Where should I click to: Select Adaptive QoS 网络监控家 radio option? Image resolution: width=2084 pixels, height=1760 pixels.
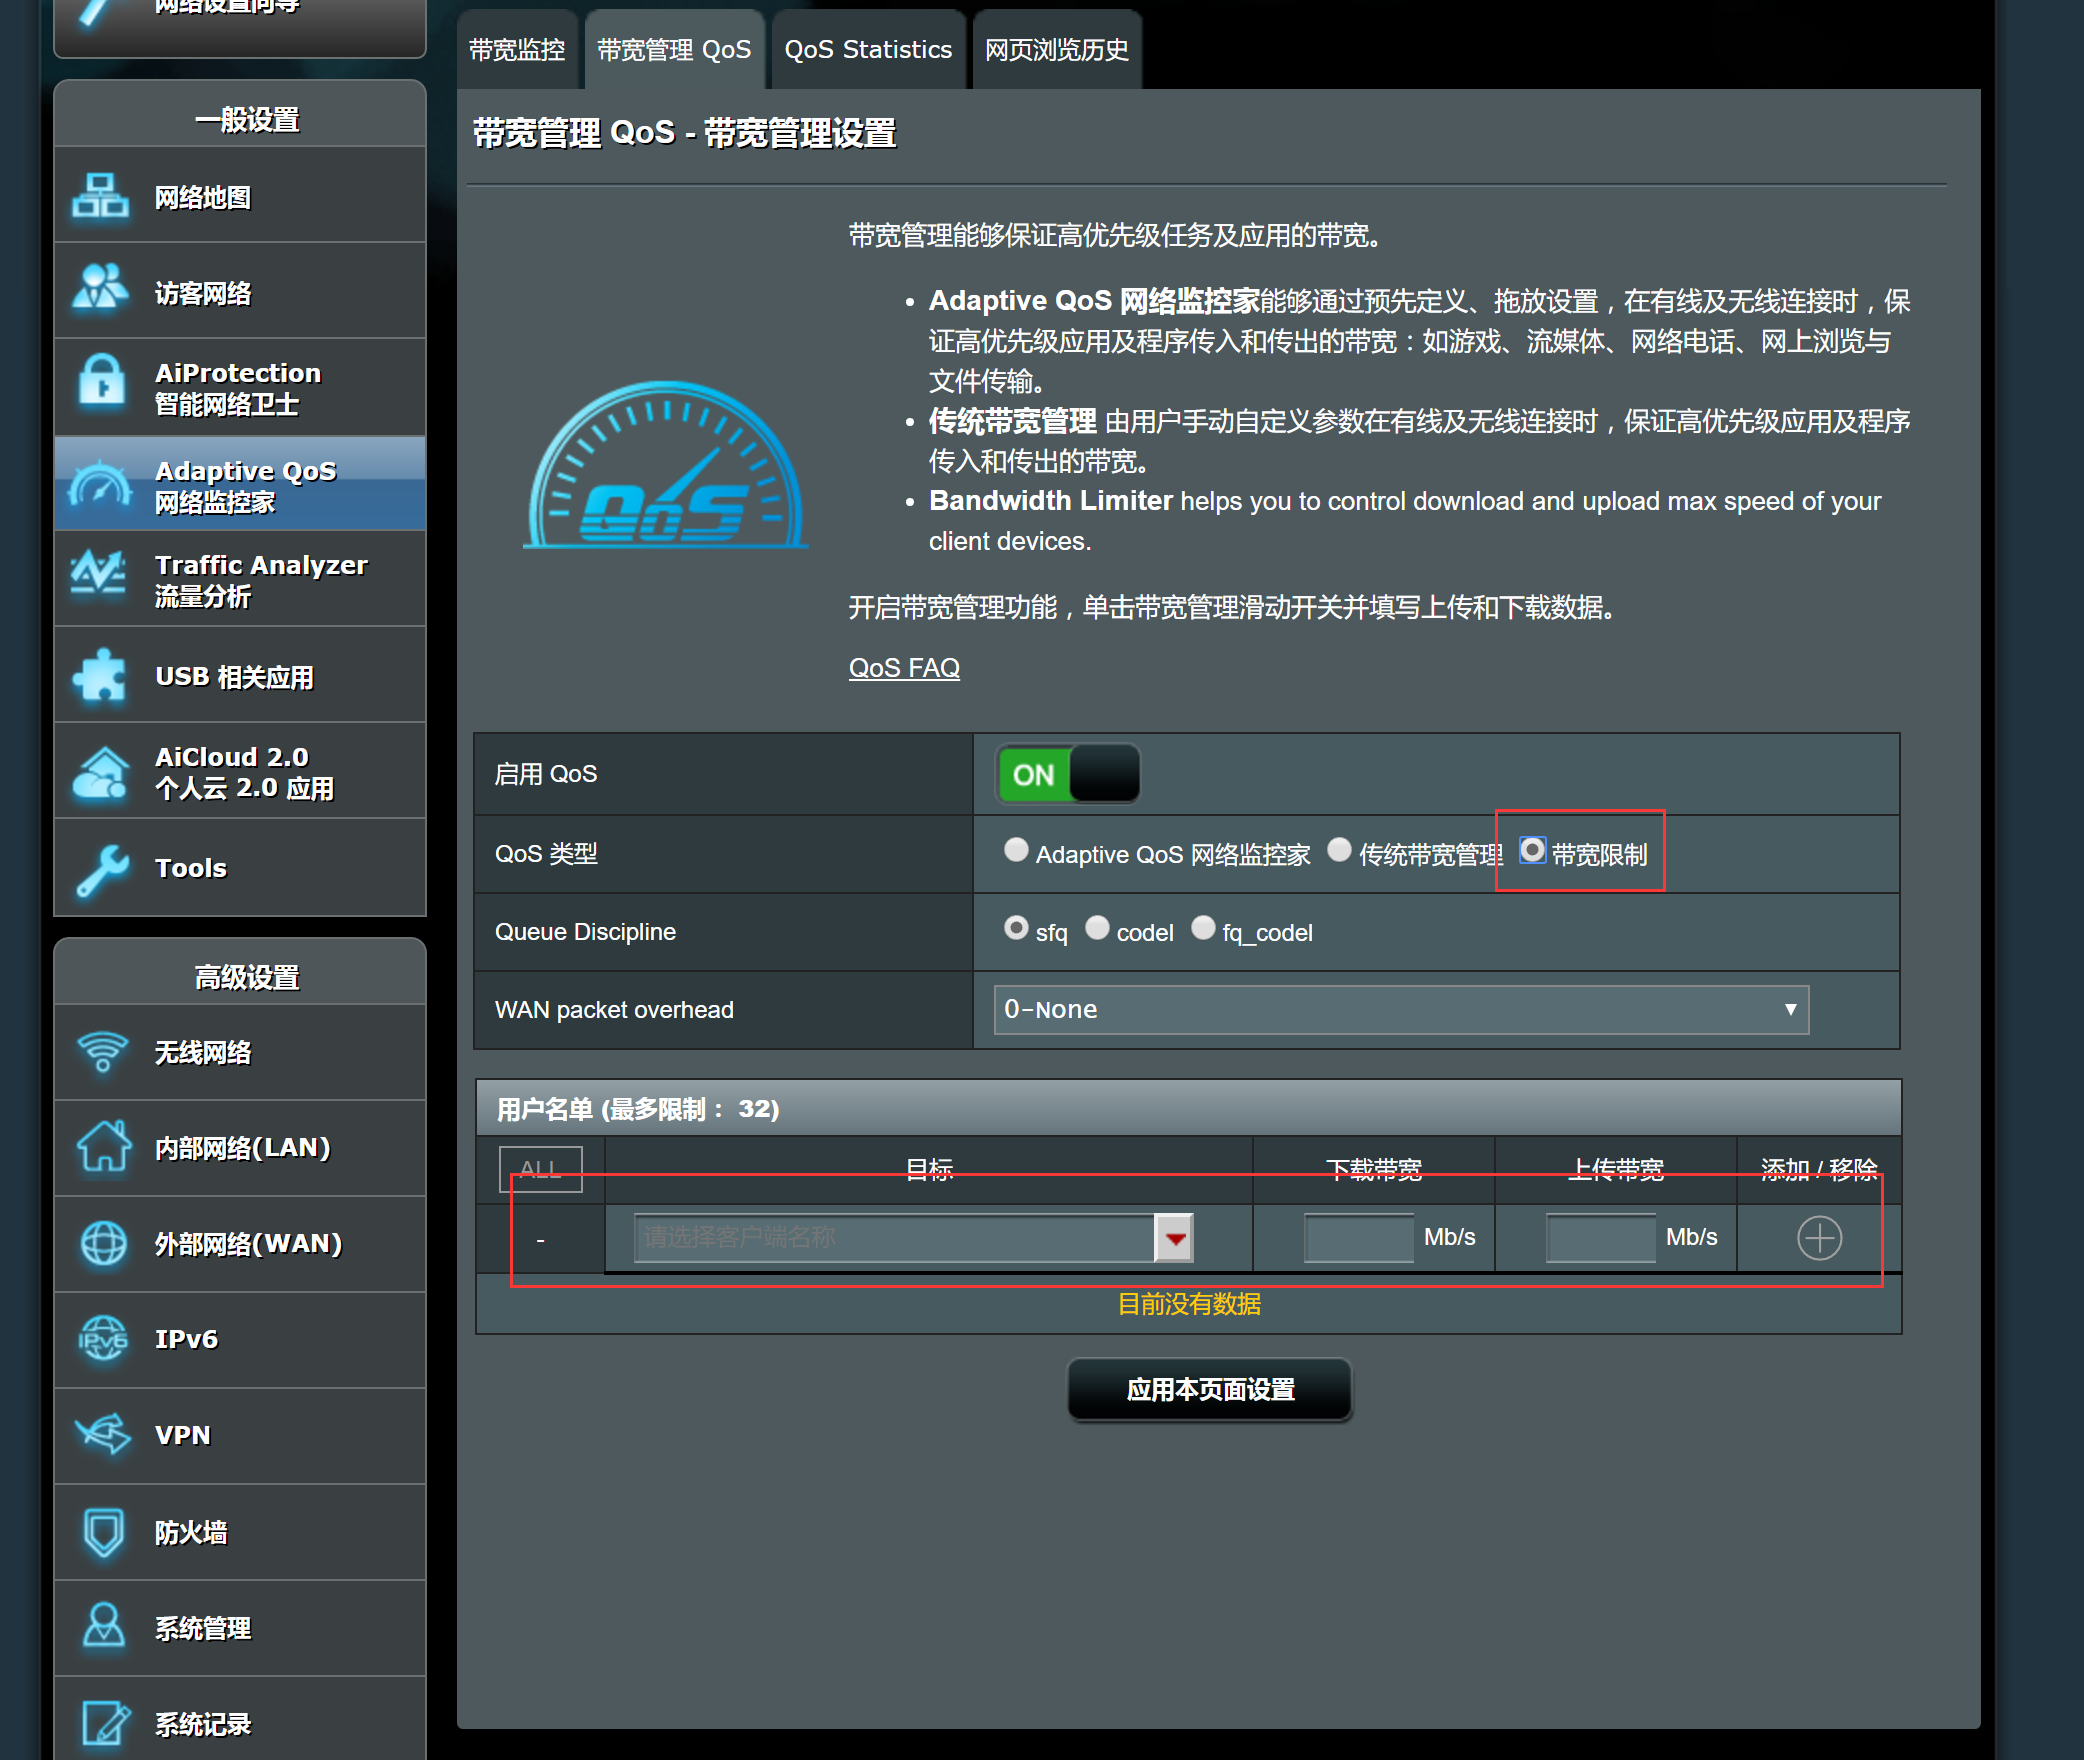(x=1016, y=850)
